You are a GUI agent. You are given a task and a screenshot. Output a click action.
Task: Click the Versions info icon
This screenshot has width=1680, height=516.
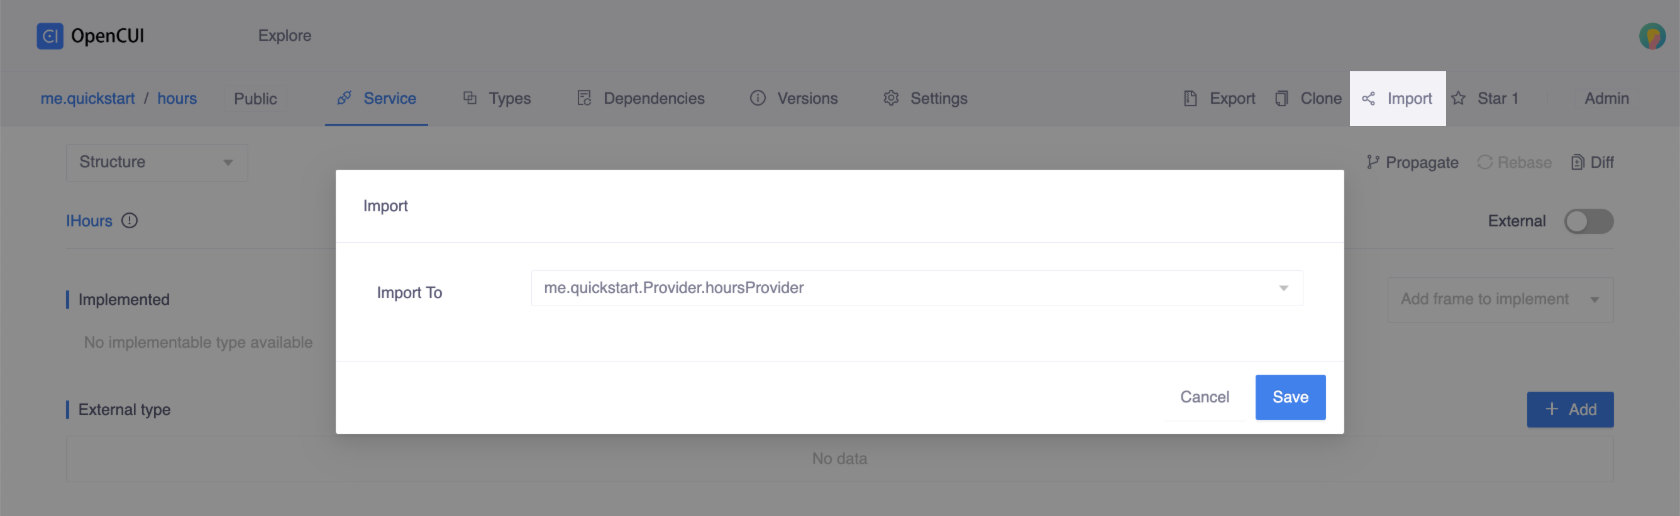[x=758, y=98]
